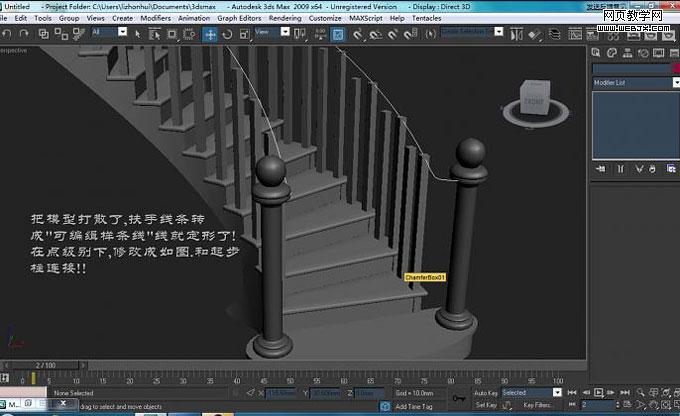Activate the Select and Link tool
Image resolution: width=680 pixels, height=416 pixels.
tap(43, 34)
